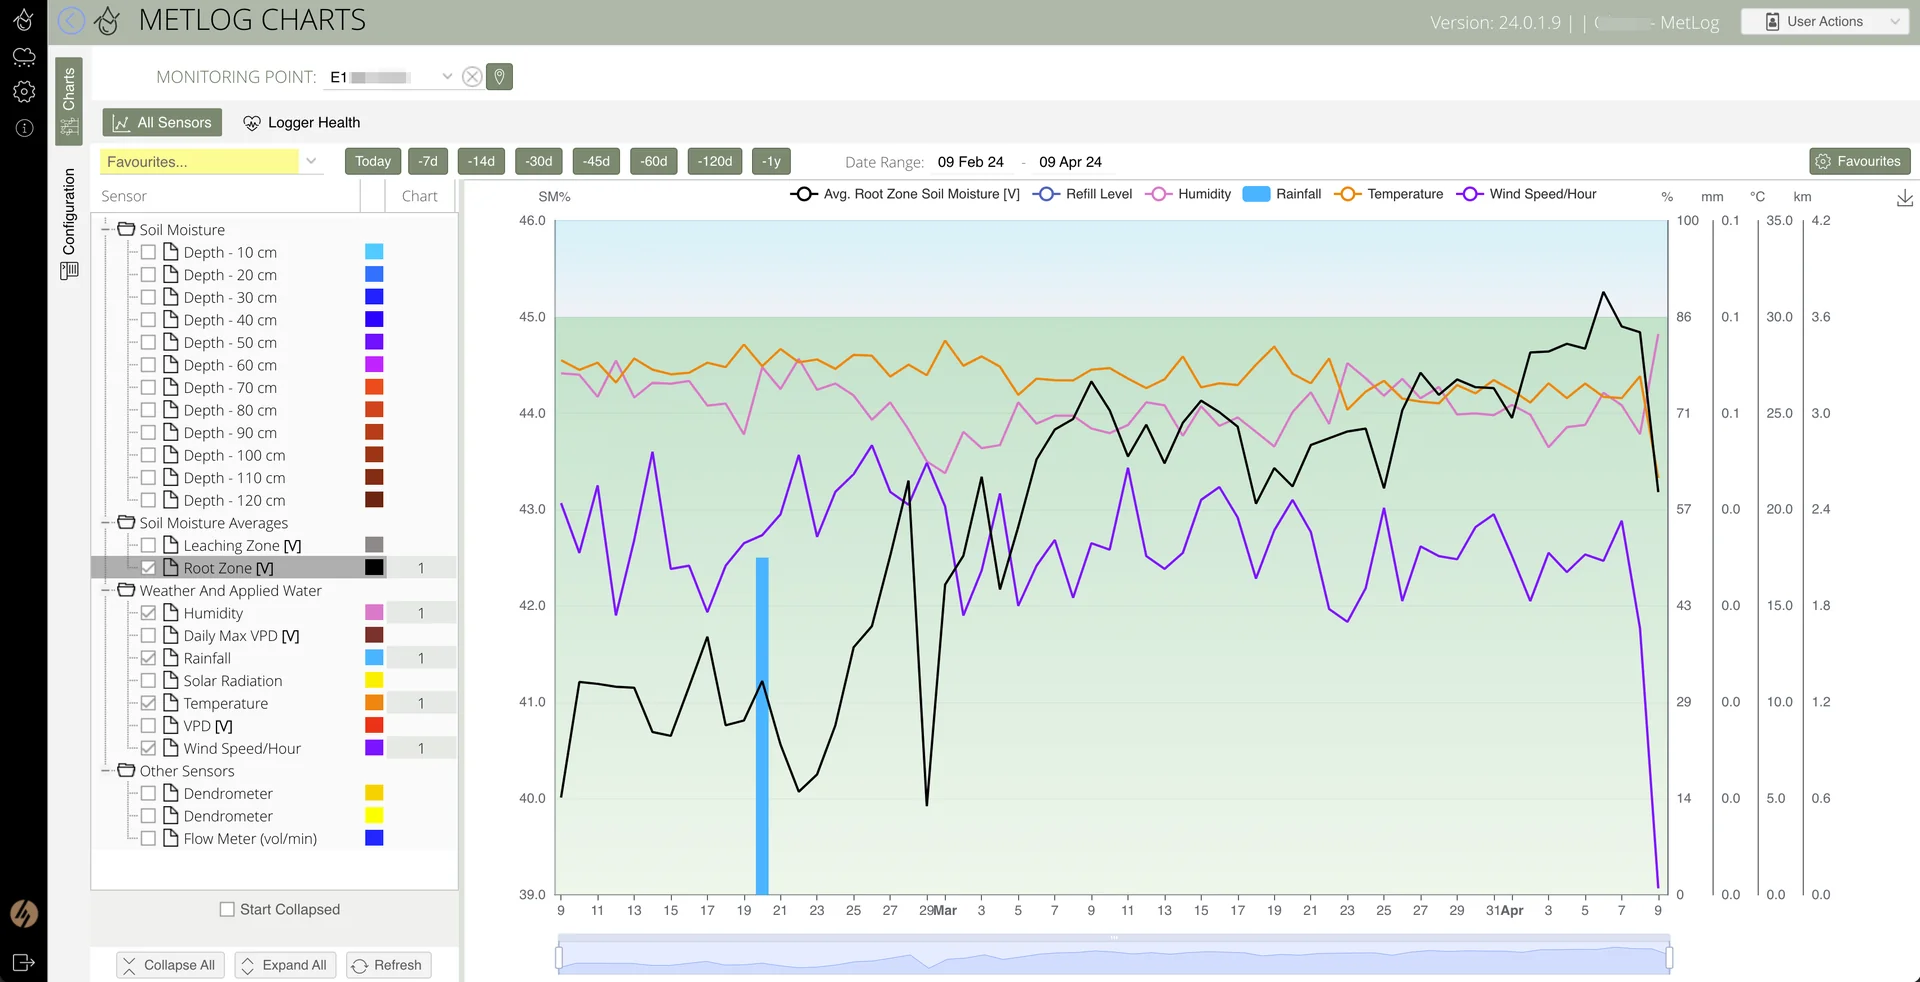Image resolution: width=1920 pixels, height=982 pixels.
Task: Enable the Depth - 10 cm checkbox
Action: pyautogui.click(x=148, y=253)
